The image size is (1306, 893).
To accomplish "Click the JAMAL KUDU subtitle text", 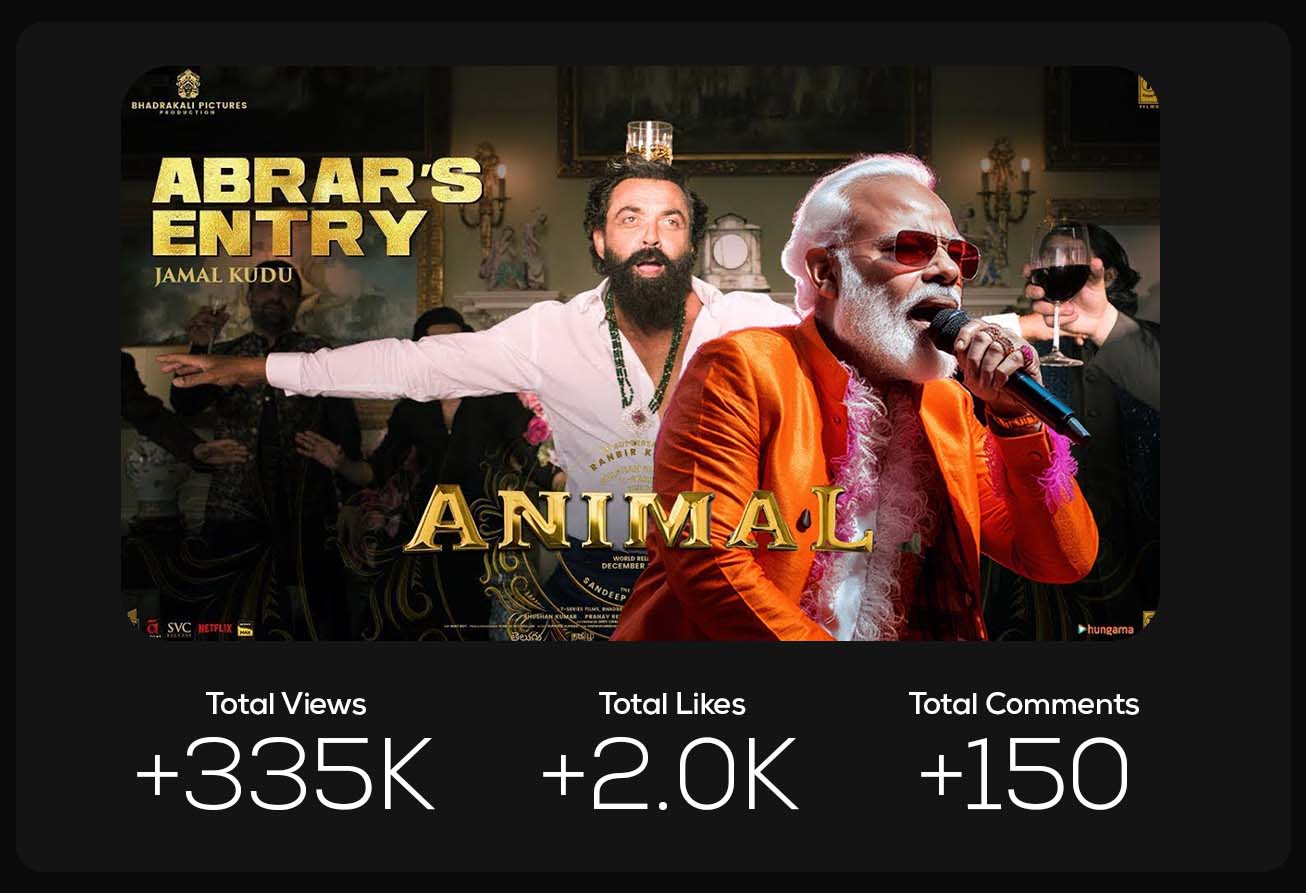I will pos(223,276).
